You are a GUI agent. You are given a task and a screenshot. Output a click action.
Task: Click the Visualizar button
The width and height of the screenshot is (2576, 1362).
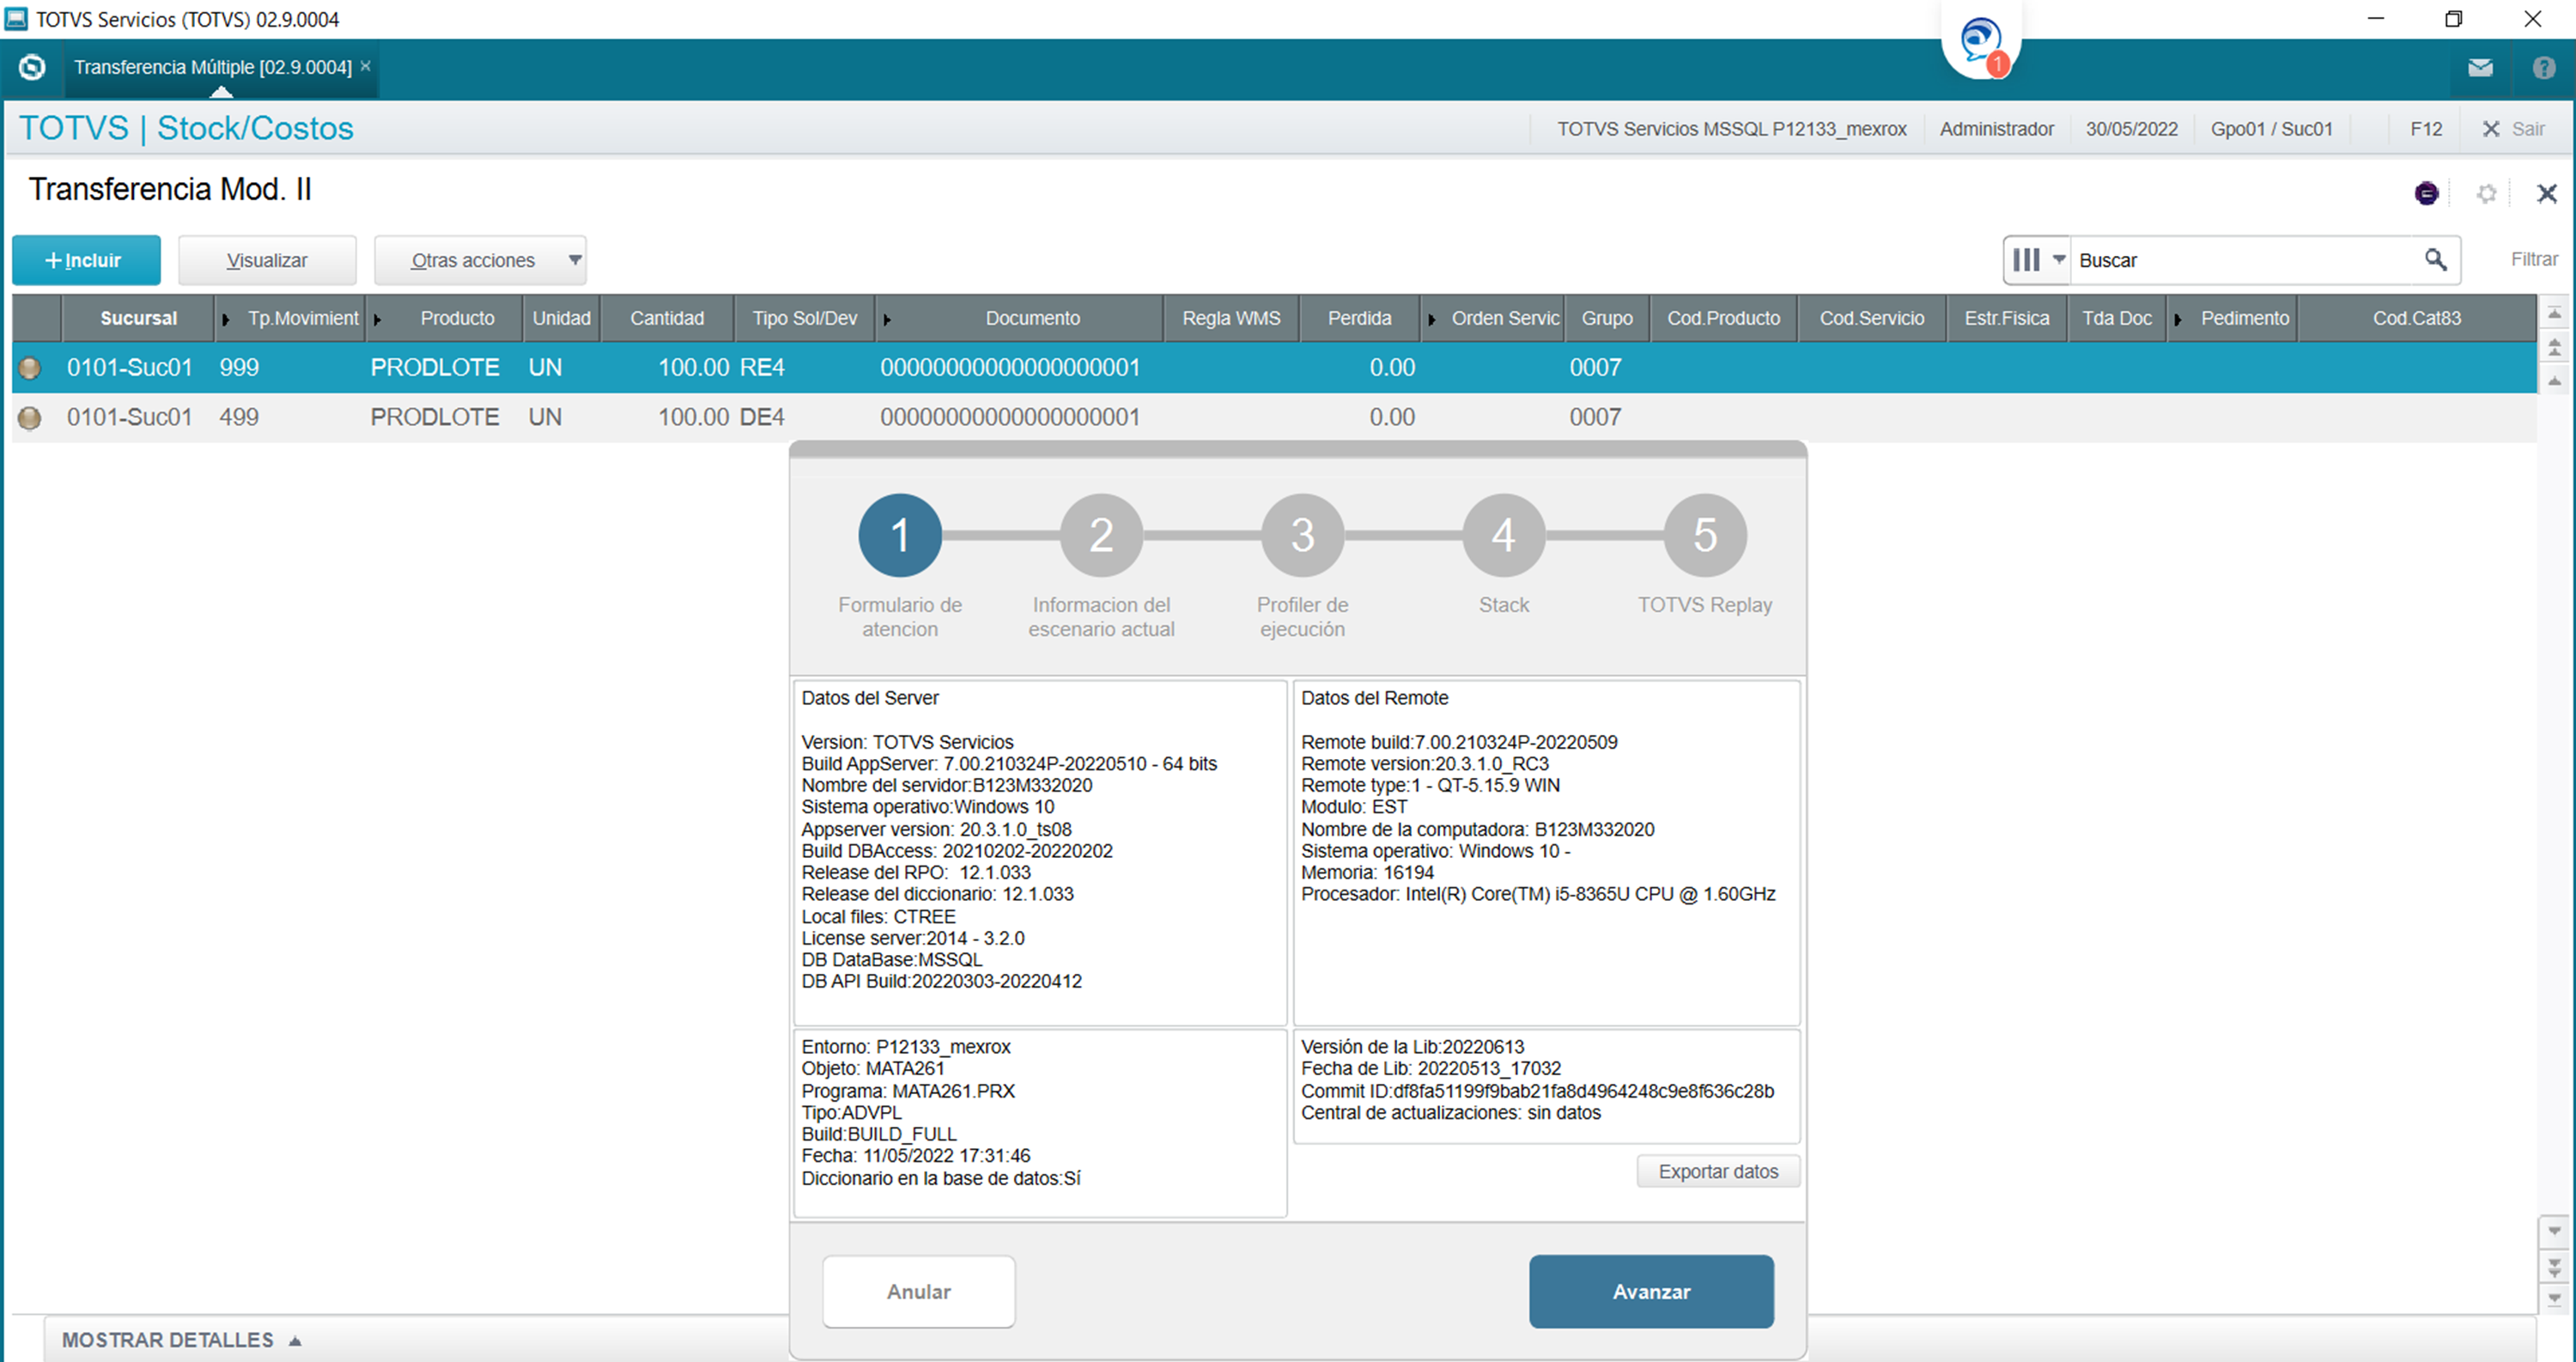pyautogui.click(x=267, y=260)
